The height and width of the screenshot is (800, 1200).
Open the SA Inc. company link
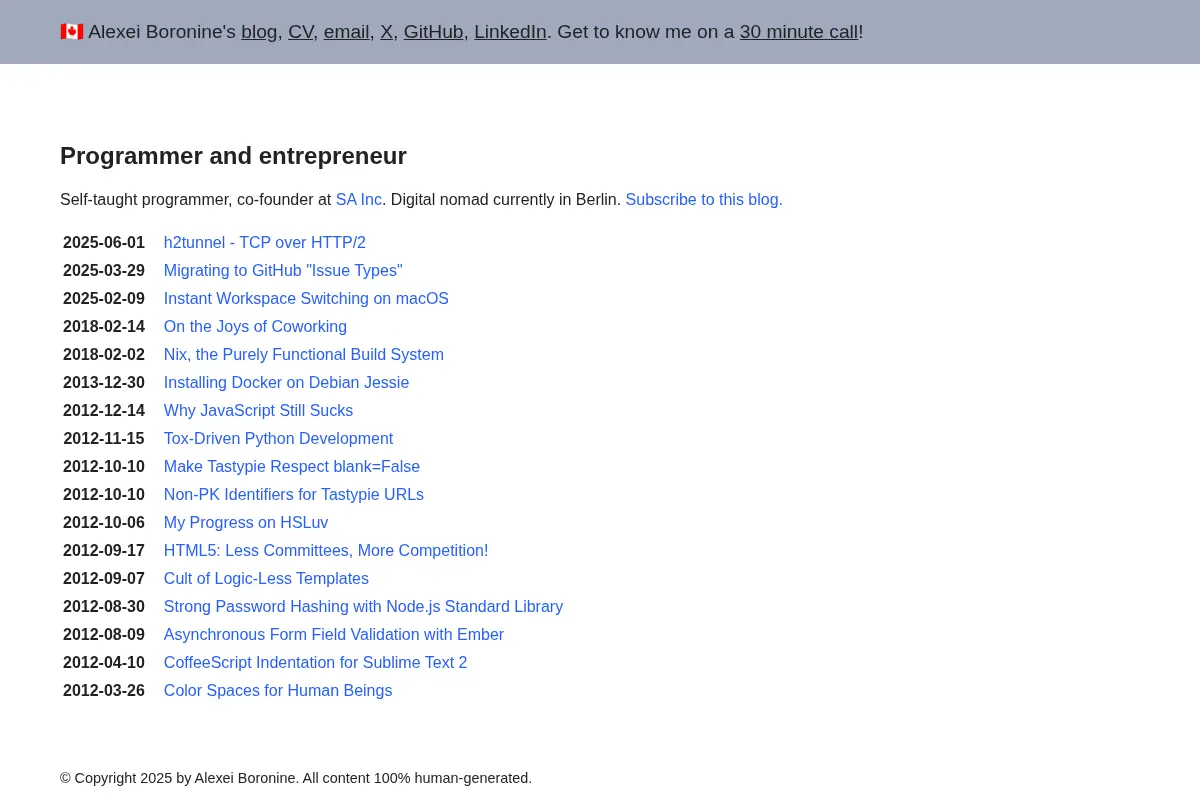coord(359,200)
